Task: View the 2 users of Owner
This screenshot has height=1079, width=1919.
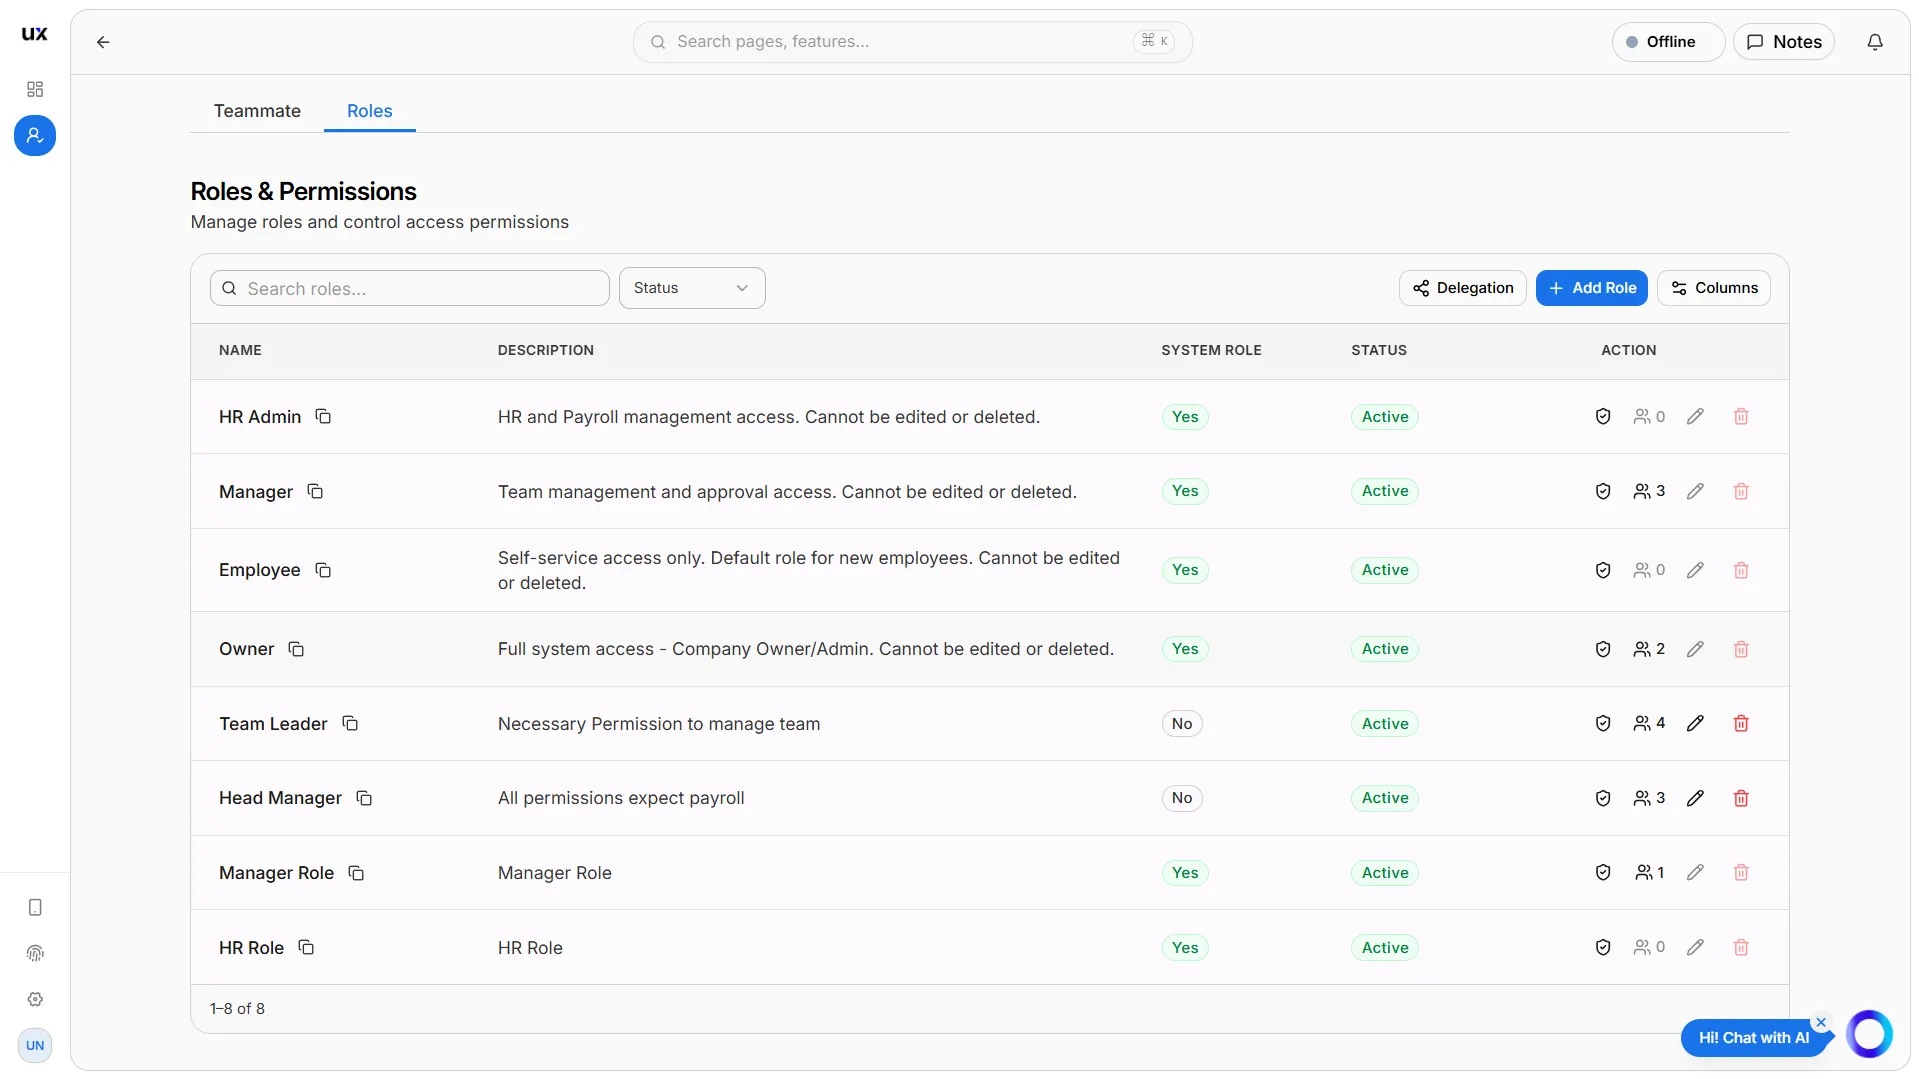Action: [1649, 649]
